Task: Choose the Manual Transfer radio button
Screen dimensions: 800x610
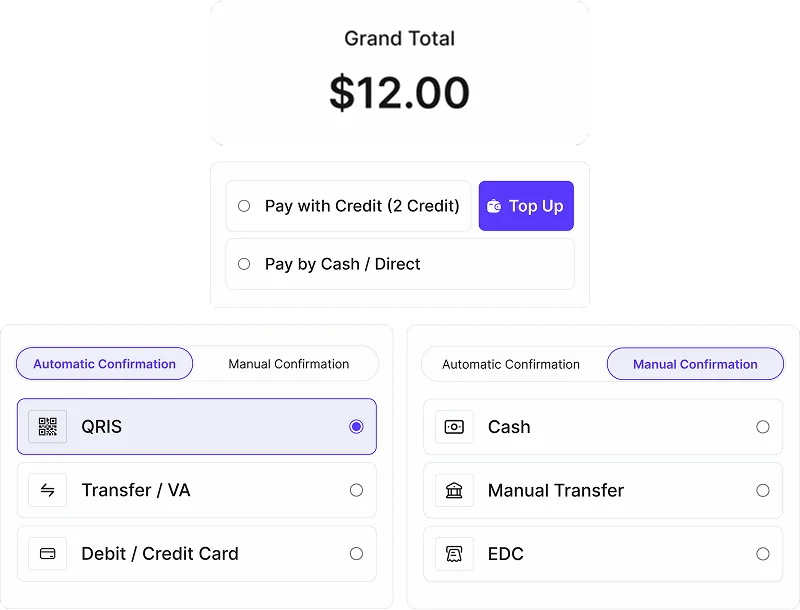Action: click(x=763, y=490)
